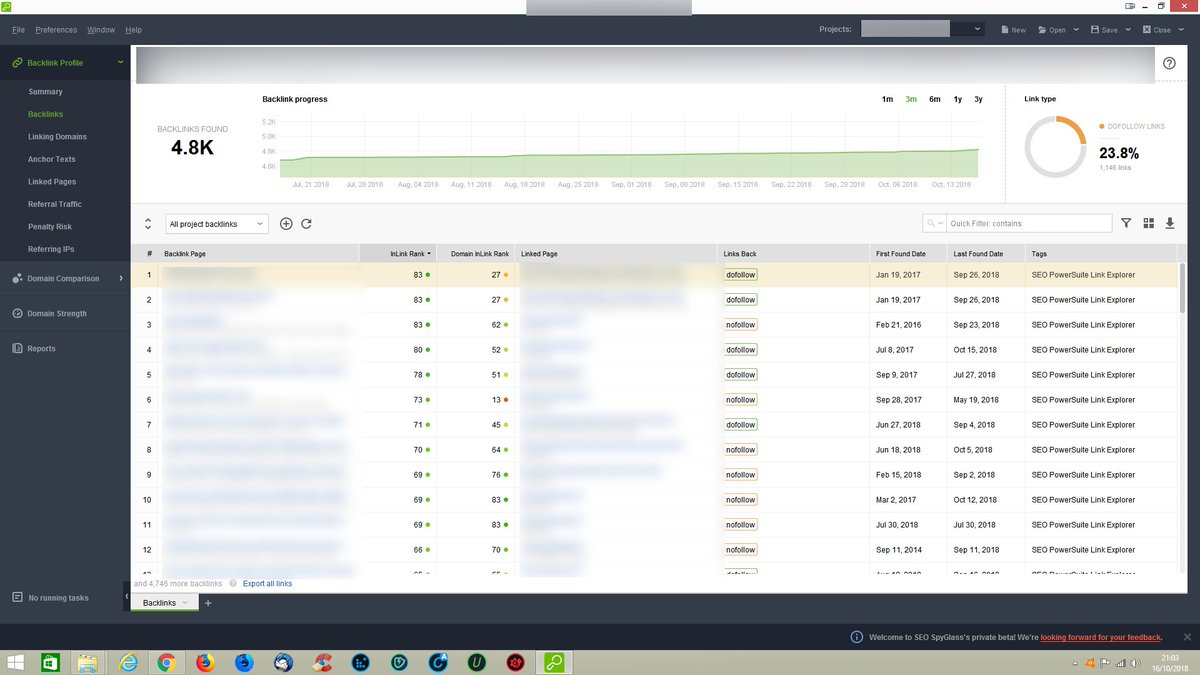
Task: Open Summary in the sidebar
Action: pyautogui.click(x=45, y=92)
